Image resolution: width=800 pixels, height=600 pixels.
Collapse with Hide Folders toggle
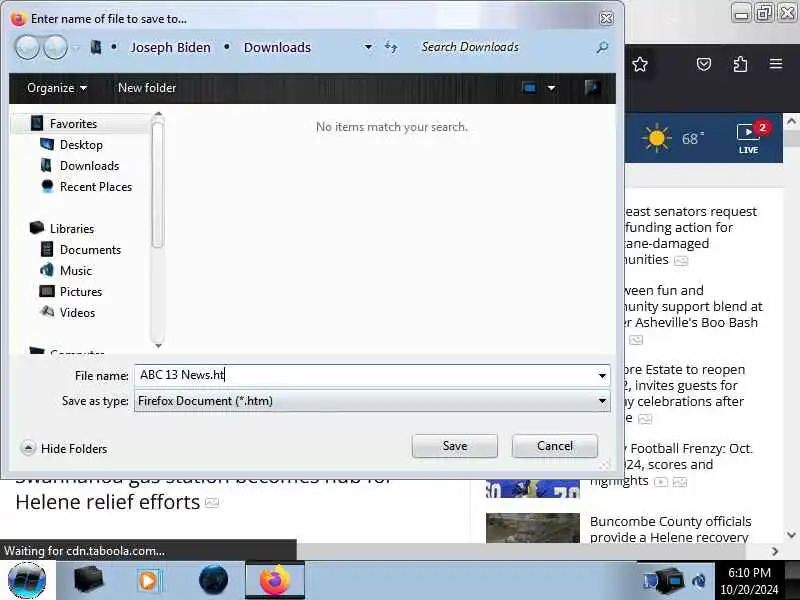(64, 448)
